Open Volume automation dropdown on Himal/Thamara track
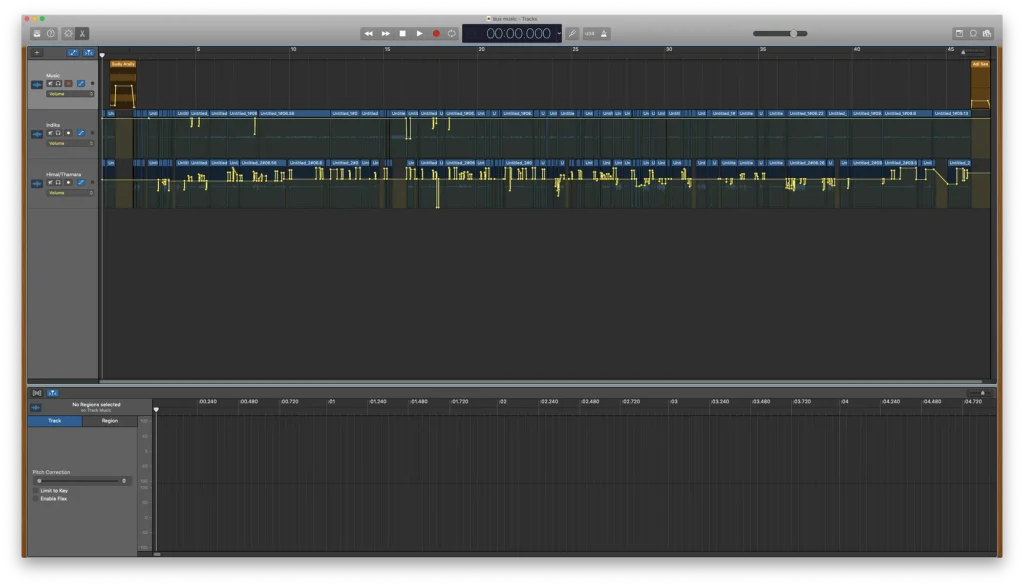Viewport: 1024px width, 586px height. tap(70, 192)
